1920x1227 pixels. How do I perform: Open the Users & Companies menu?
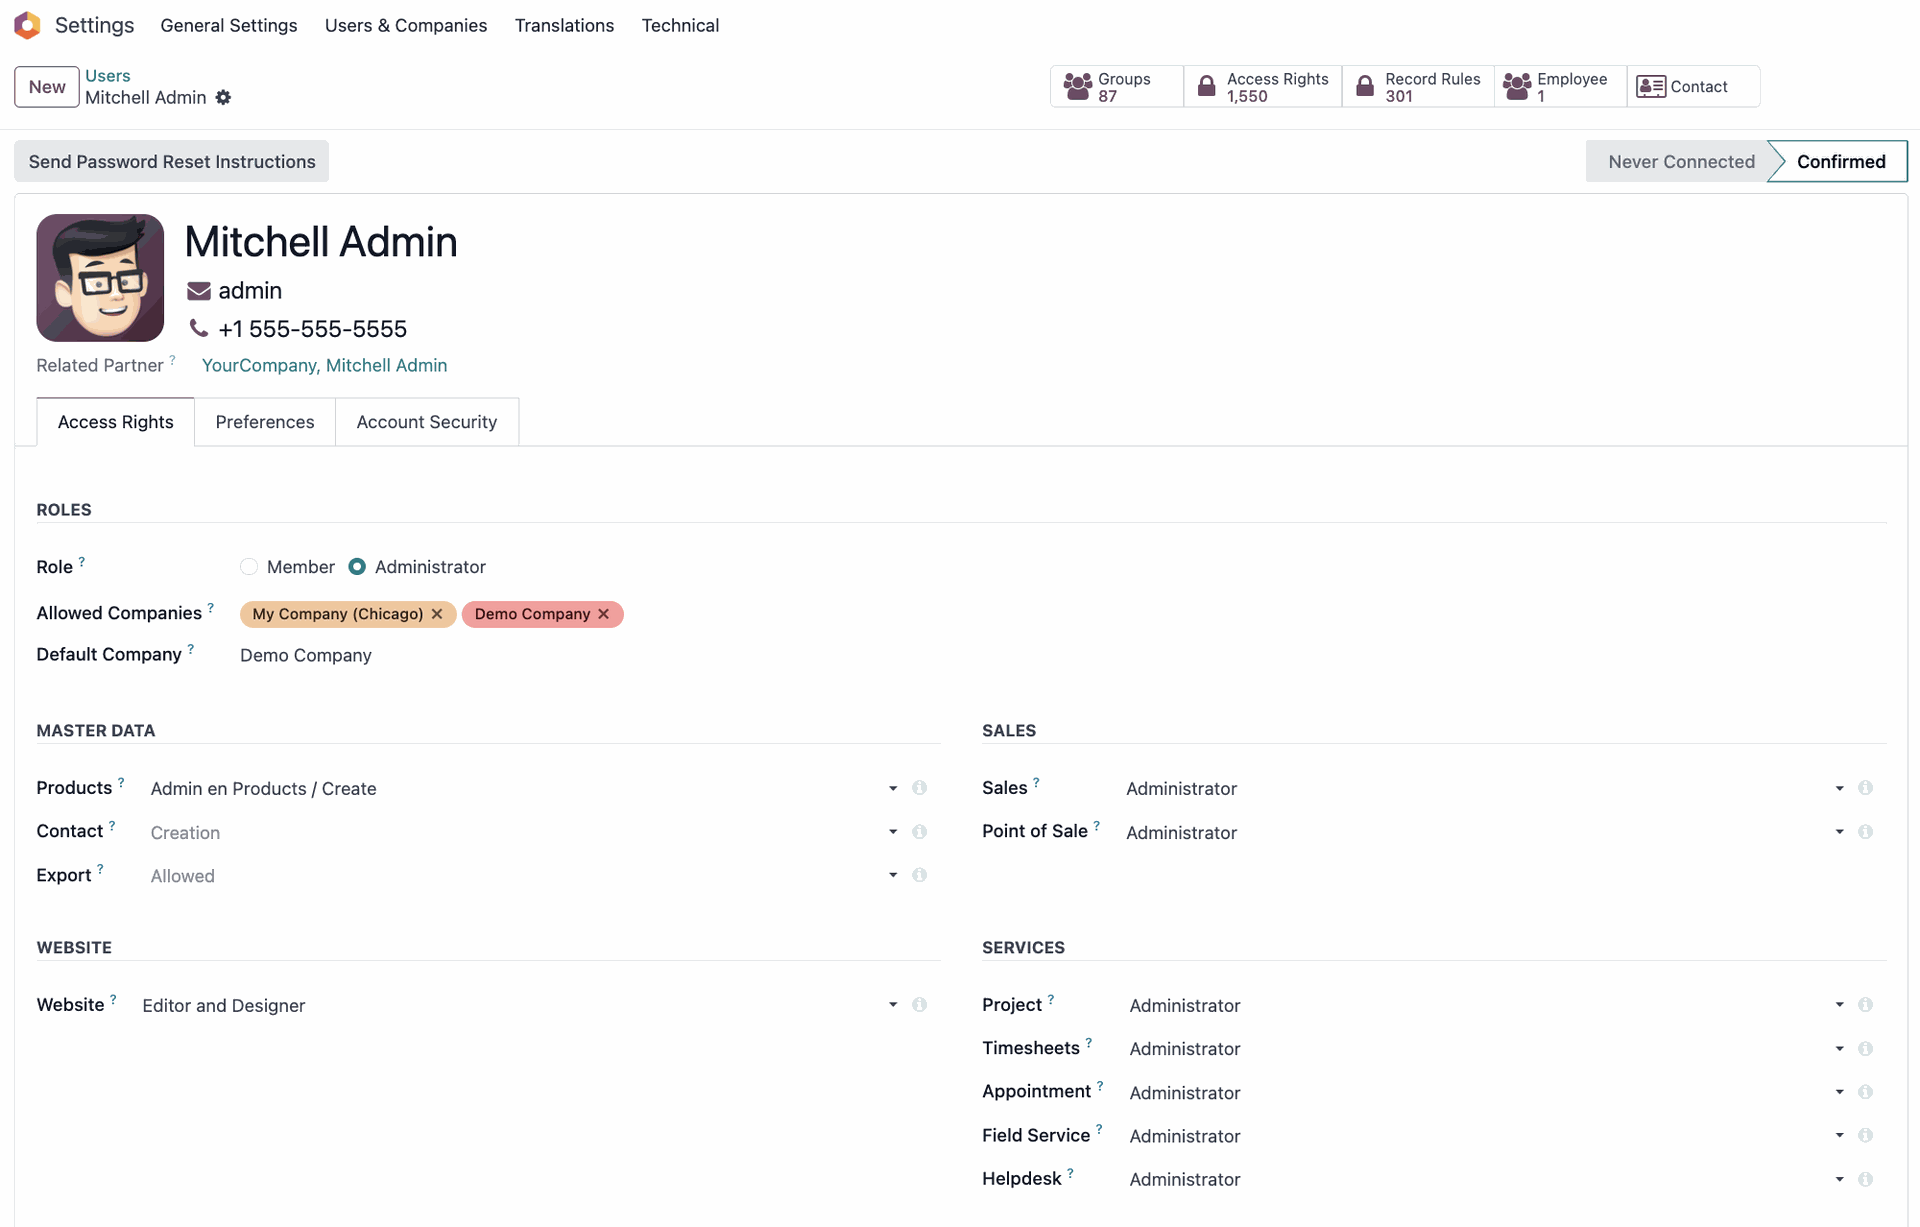(x=405, y=25)
